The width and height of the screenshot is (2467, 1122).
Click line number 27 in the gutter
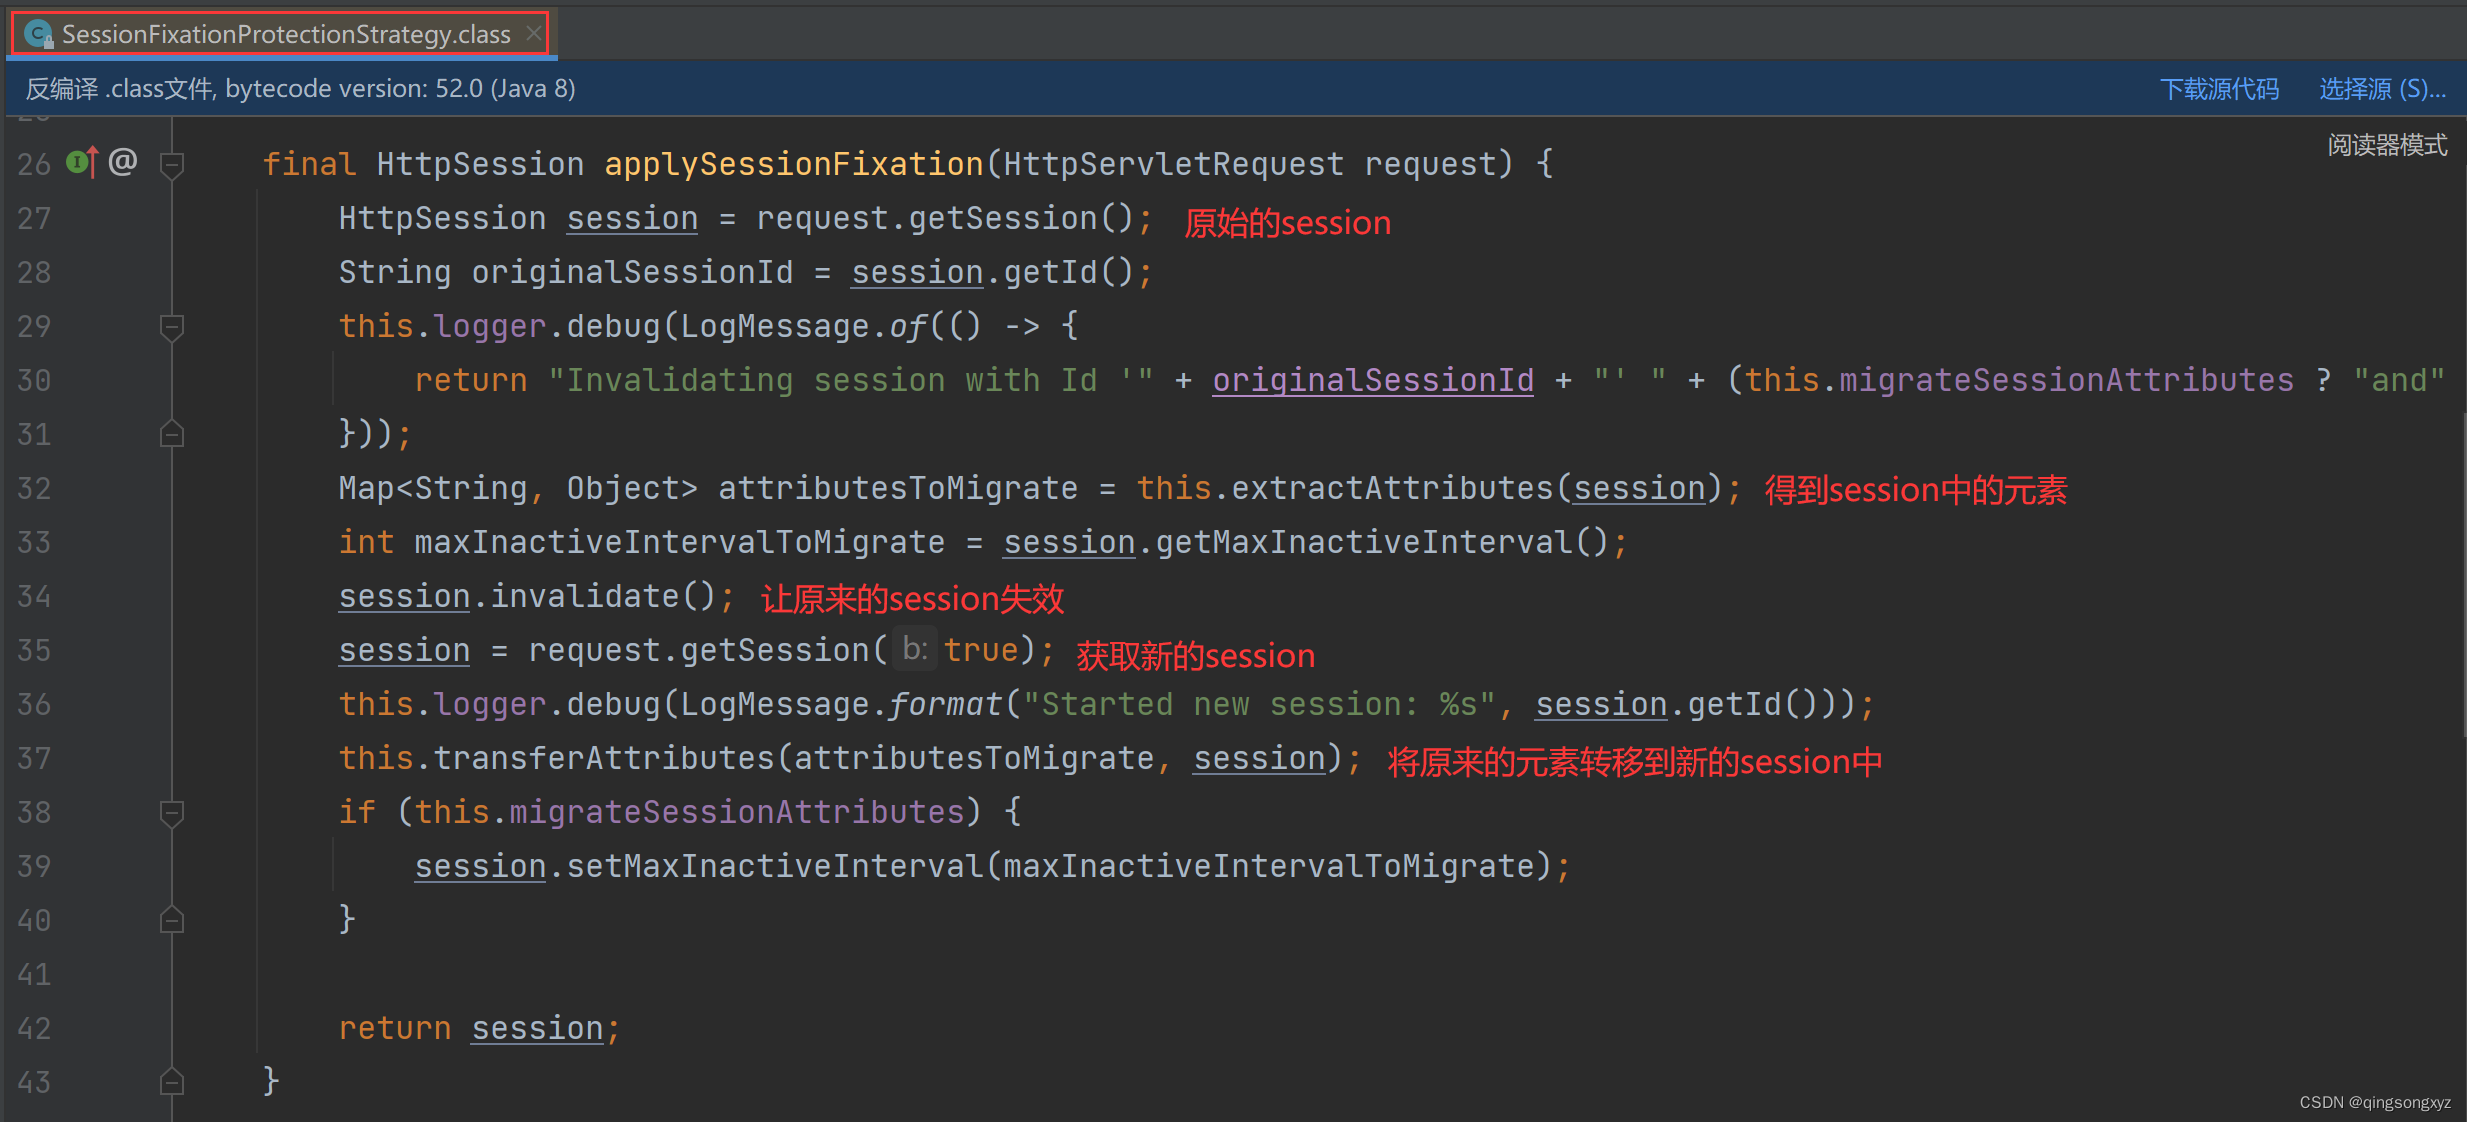point(34,218)
